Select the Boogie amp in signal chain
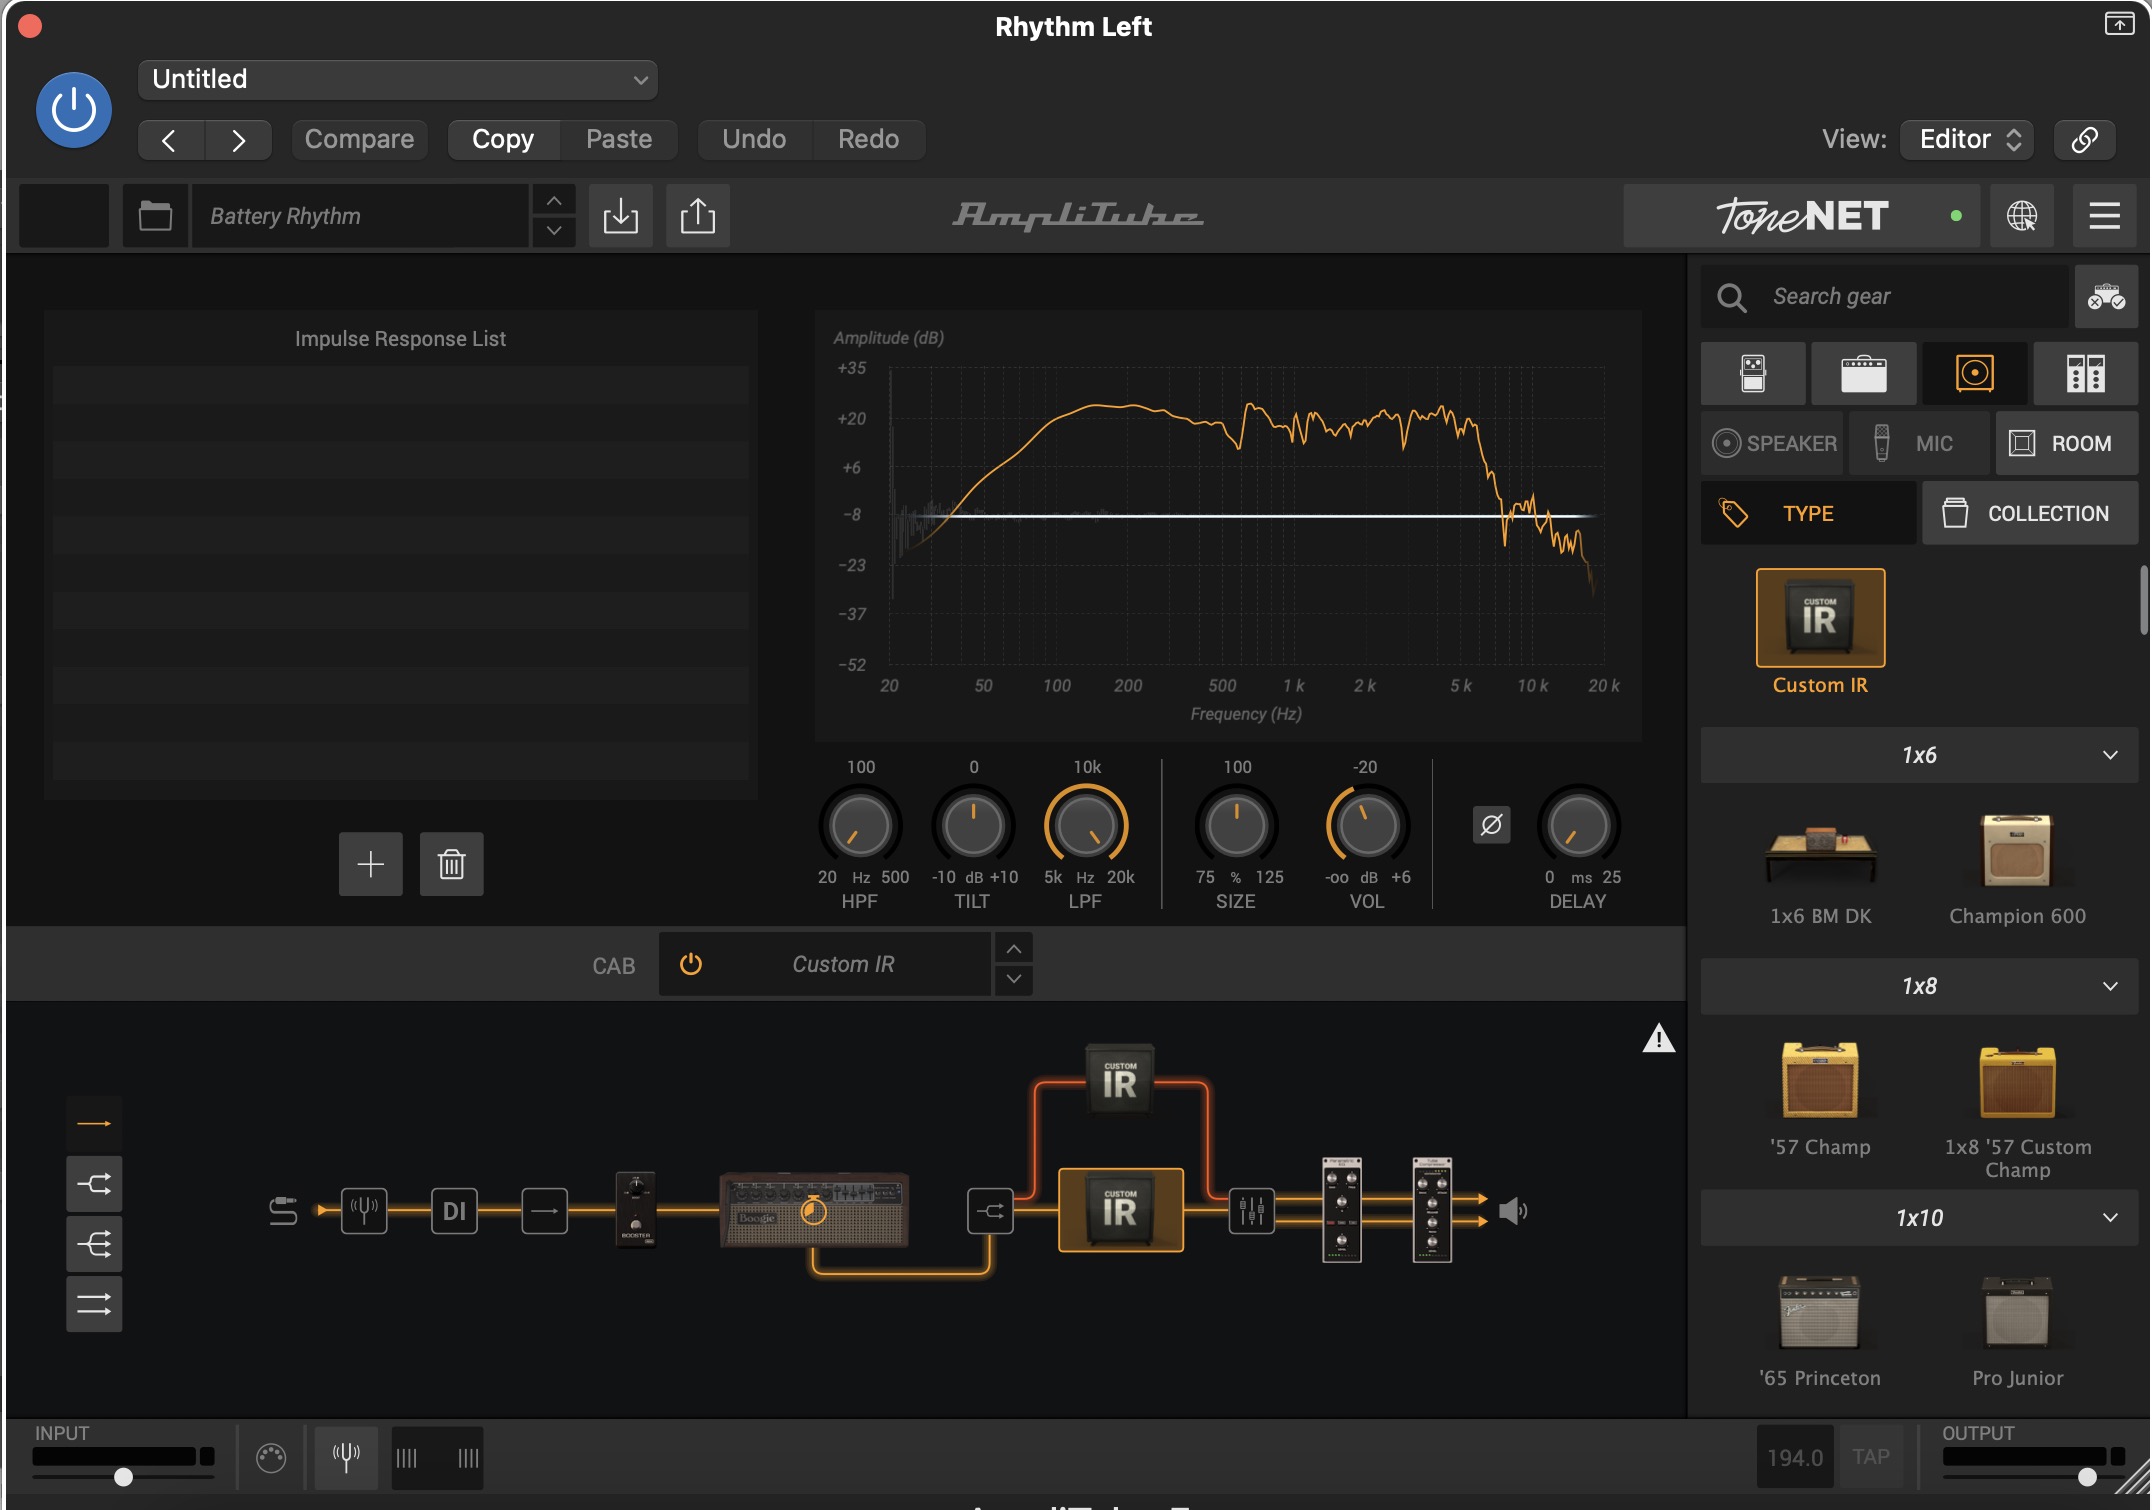This screenshot has width=2152, height=1510. pyautogui.click(x=814, y=1210)
